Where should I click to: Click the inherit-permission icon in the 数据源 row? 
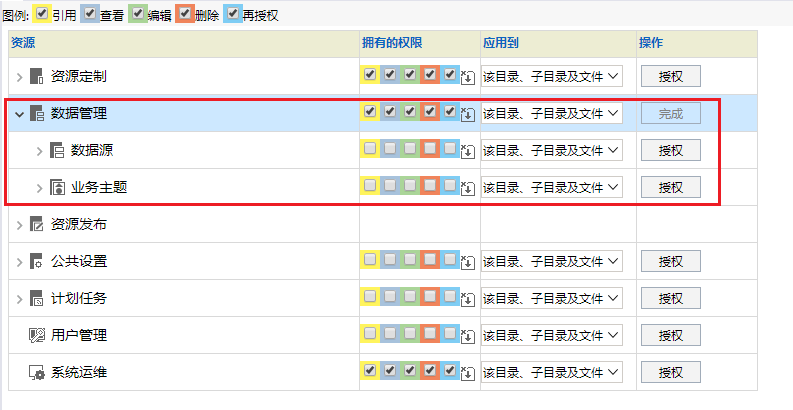pos(468,151)
